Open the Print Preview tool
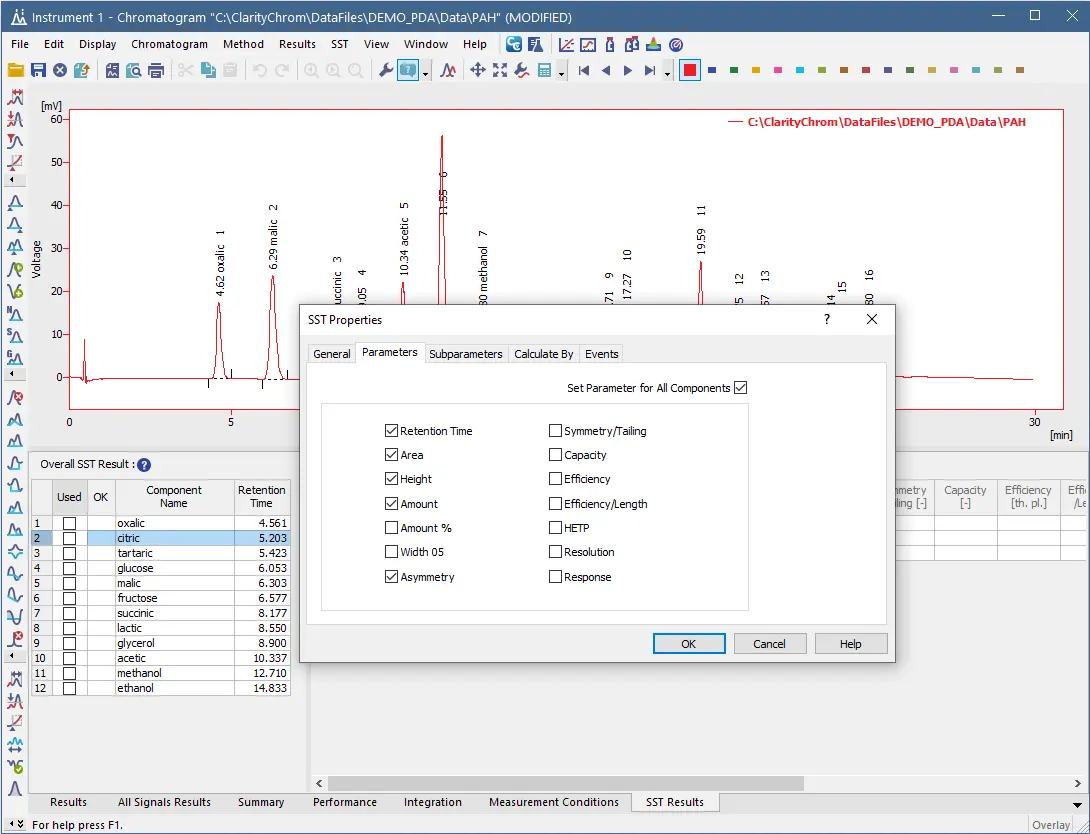 (136, 70)
